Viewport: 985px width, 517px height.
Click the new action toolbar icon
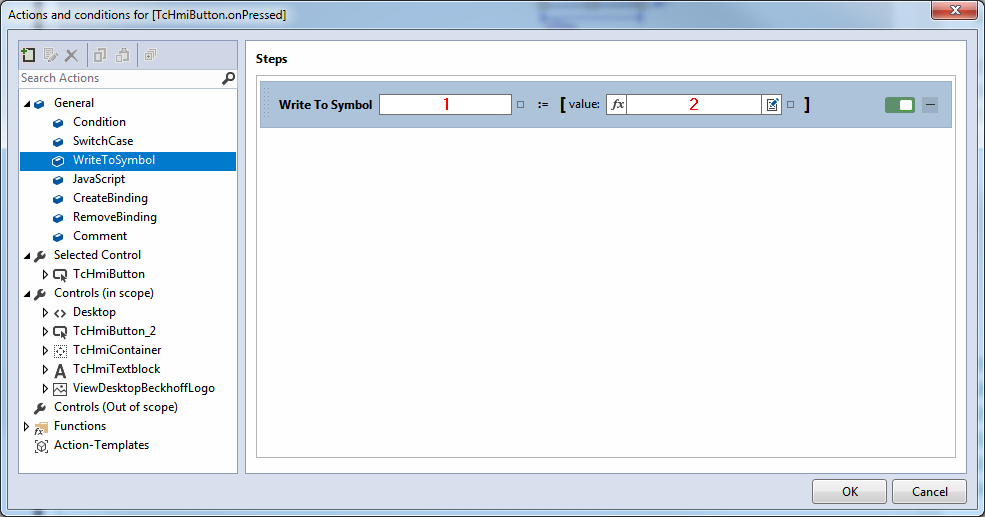coord(28,55)
